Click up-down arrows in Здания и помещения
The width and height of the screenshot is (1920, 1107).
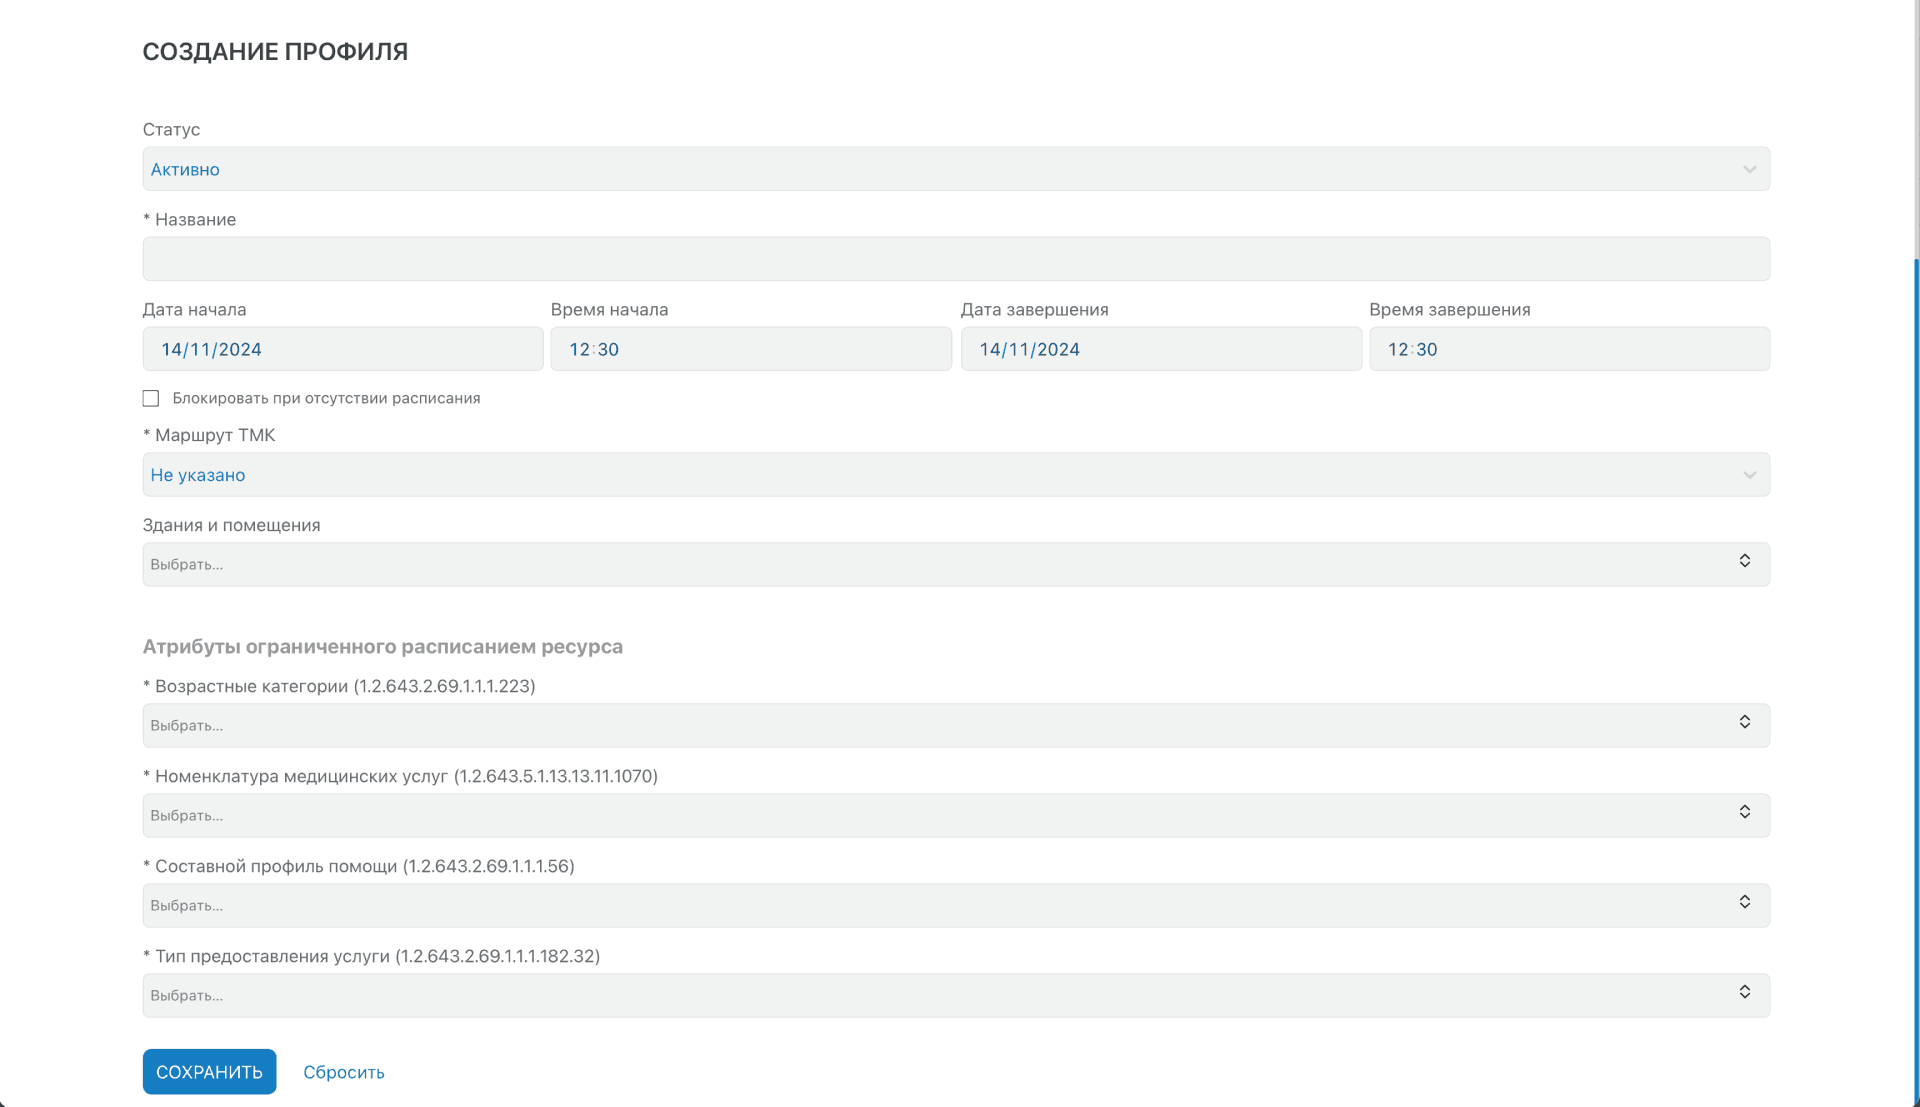point(1744,561)
